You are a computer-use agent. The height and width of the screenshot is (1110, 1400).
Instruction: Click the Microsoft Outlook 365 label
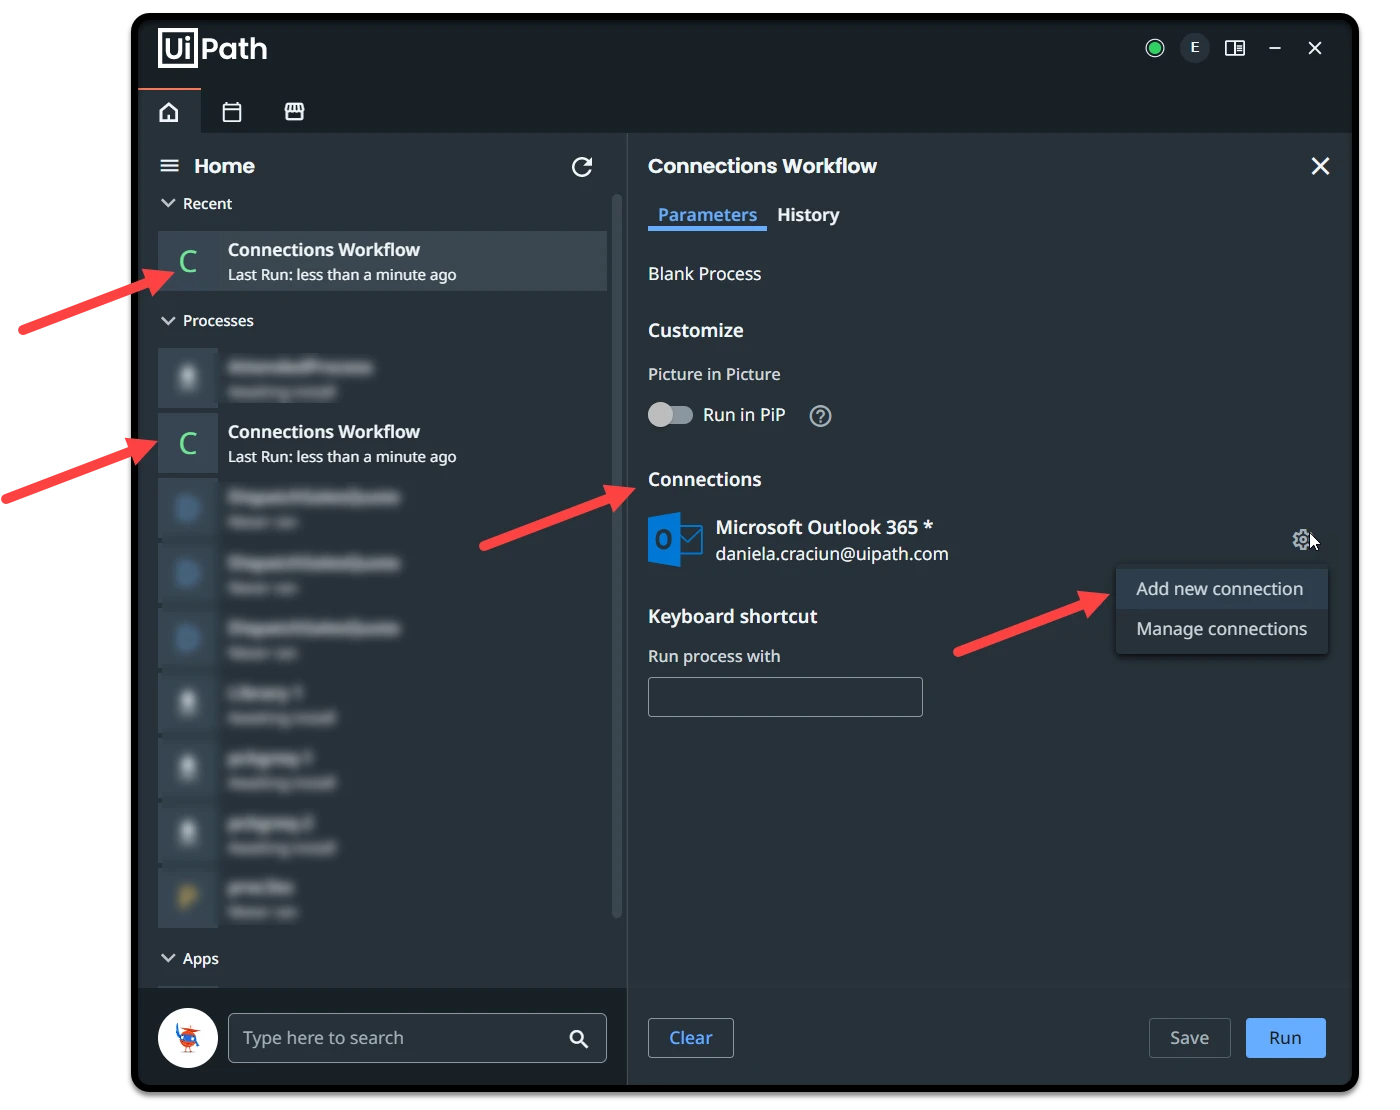tap(824, 527)
